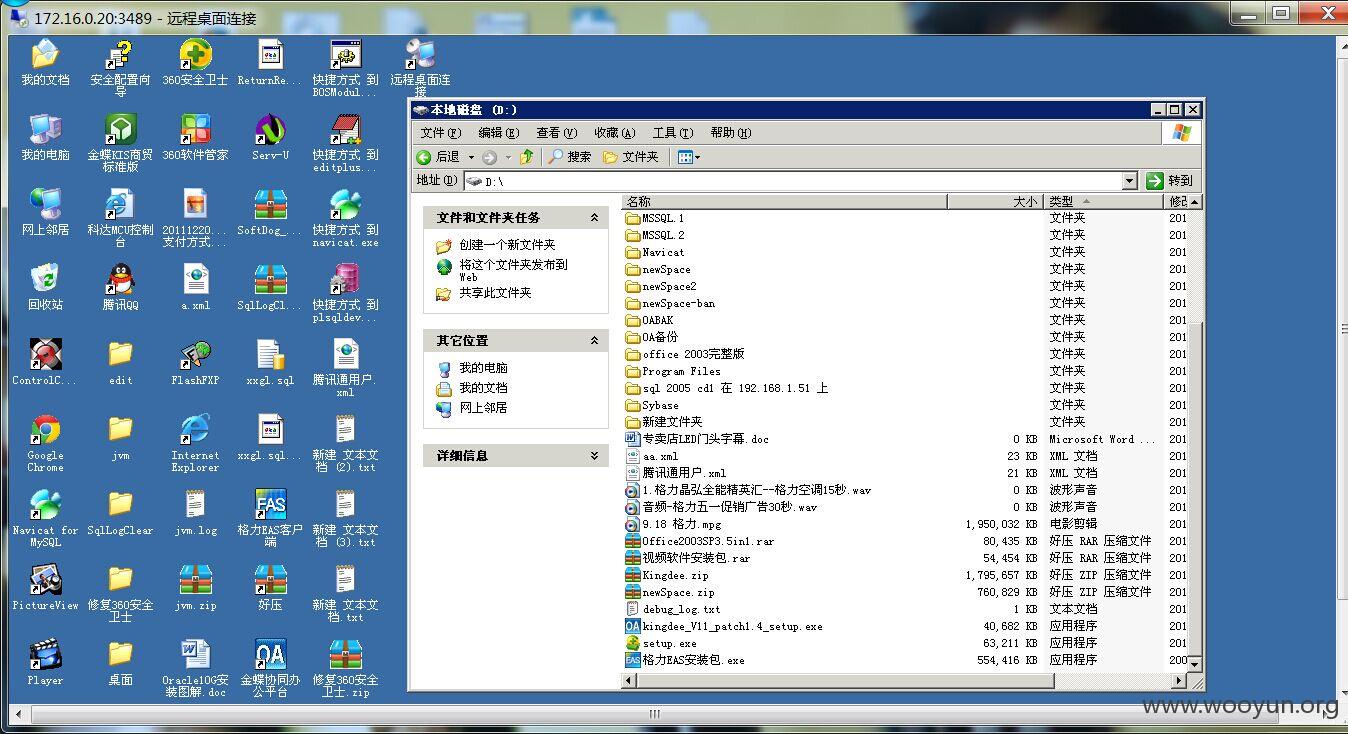Screen dimensions: 1348x734
Task: Open the 回收站 recycle bin
Action: coord(45,287)
